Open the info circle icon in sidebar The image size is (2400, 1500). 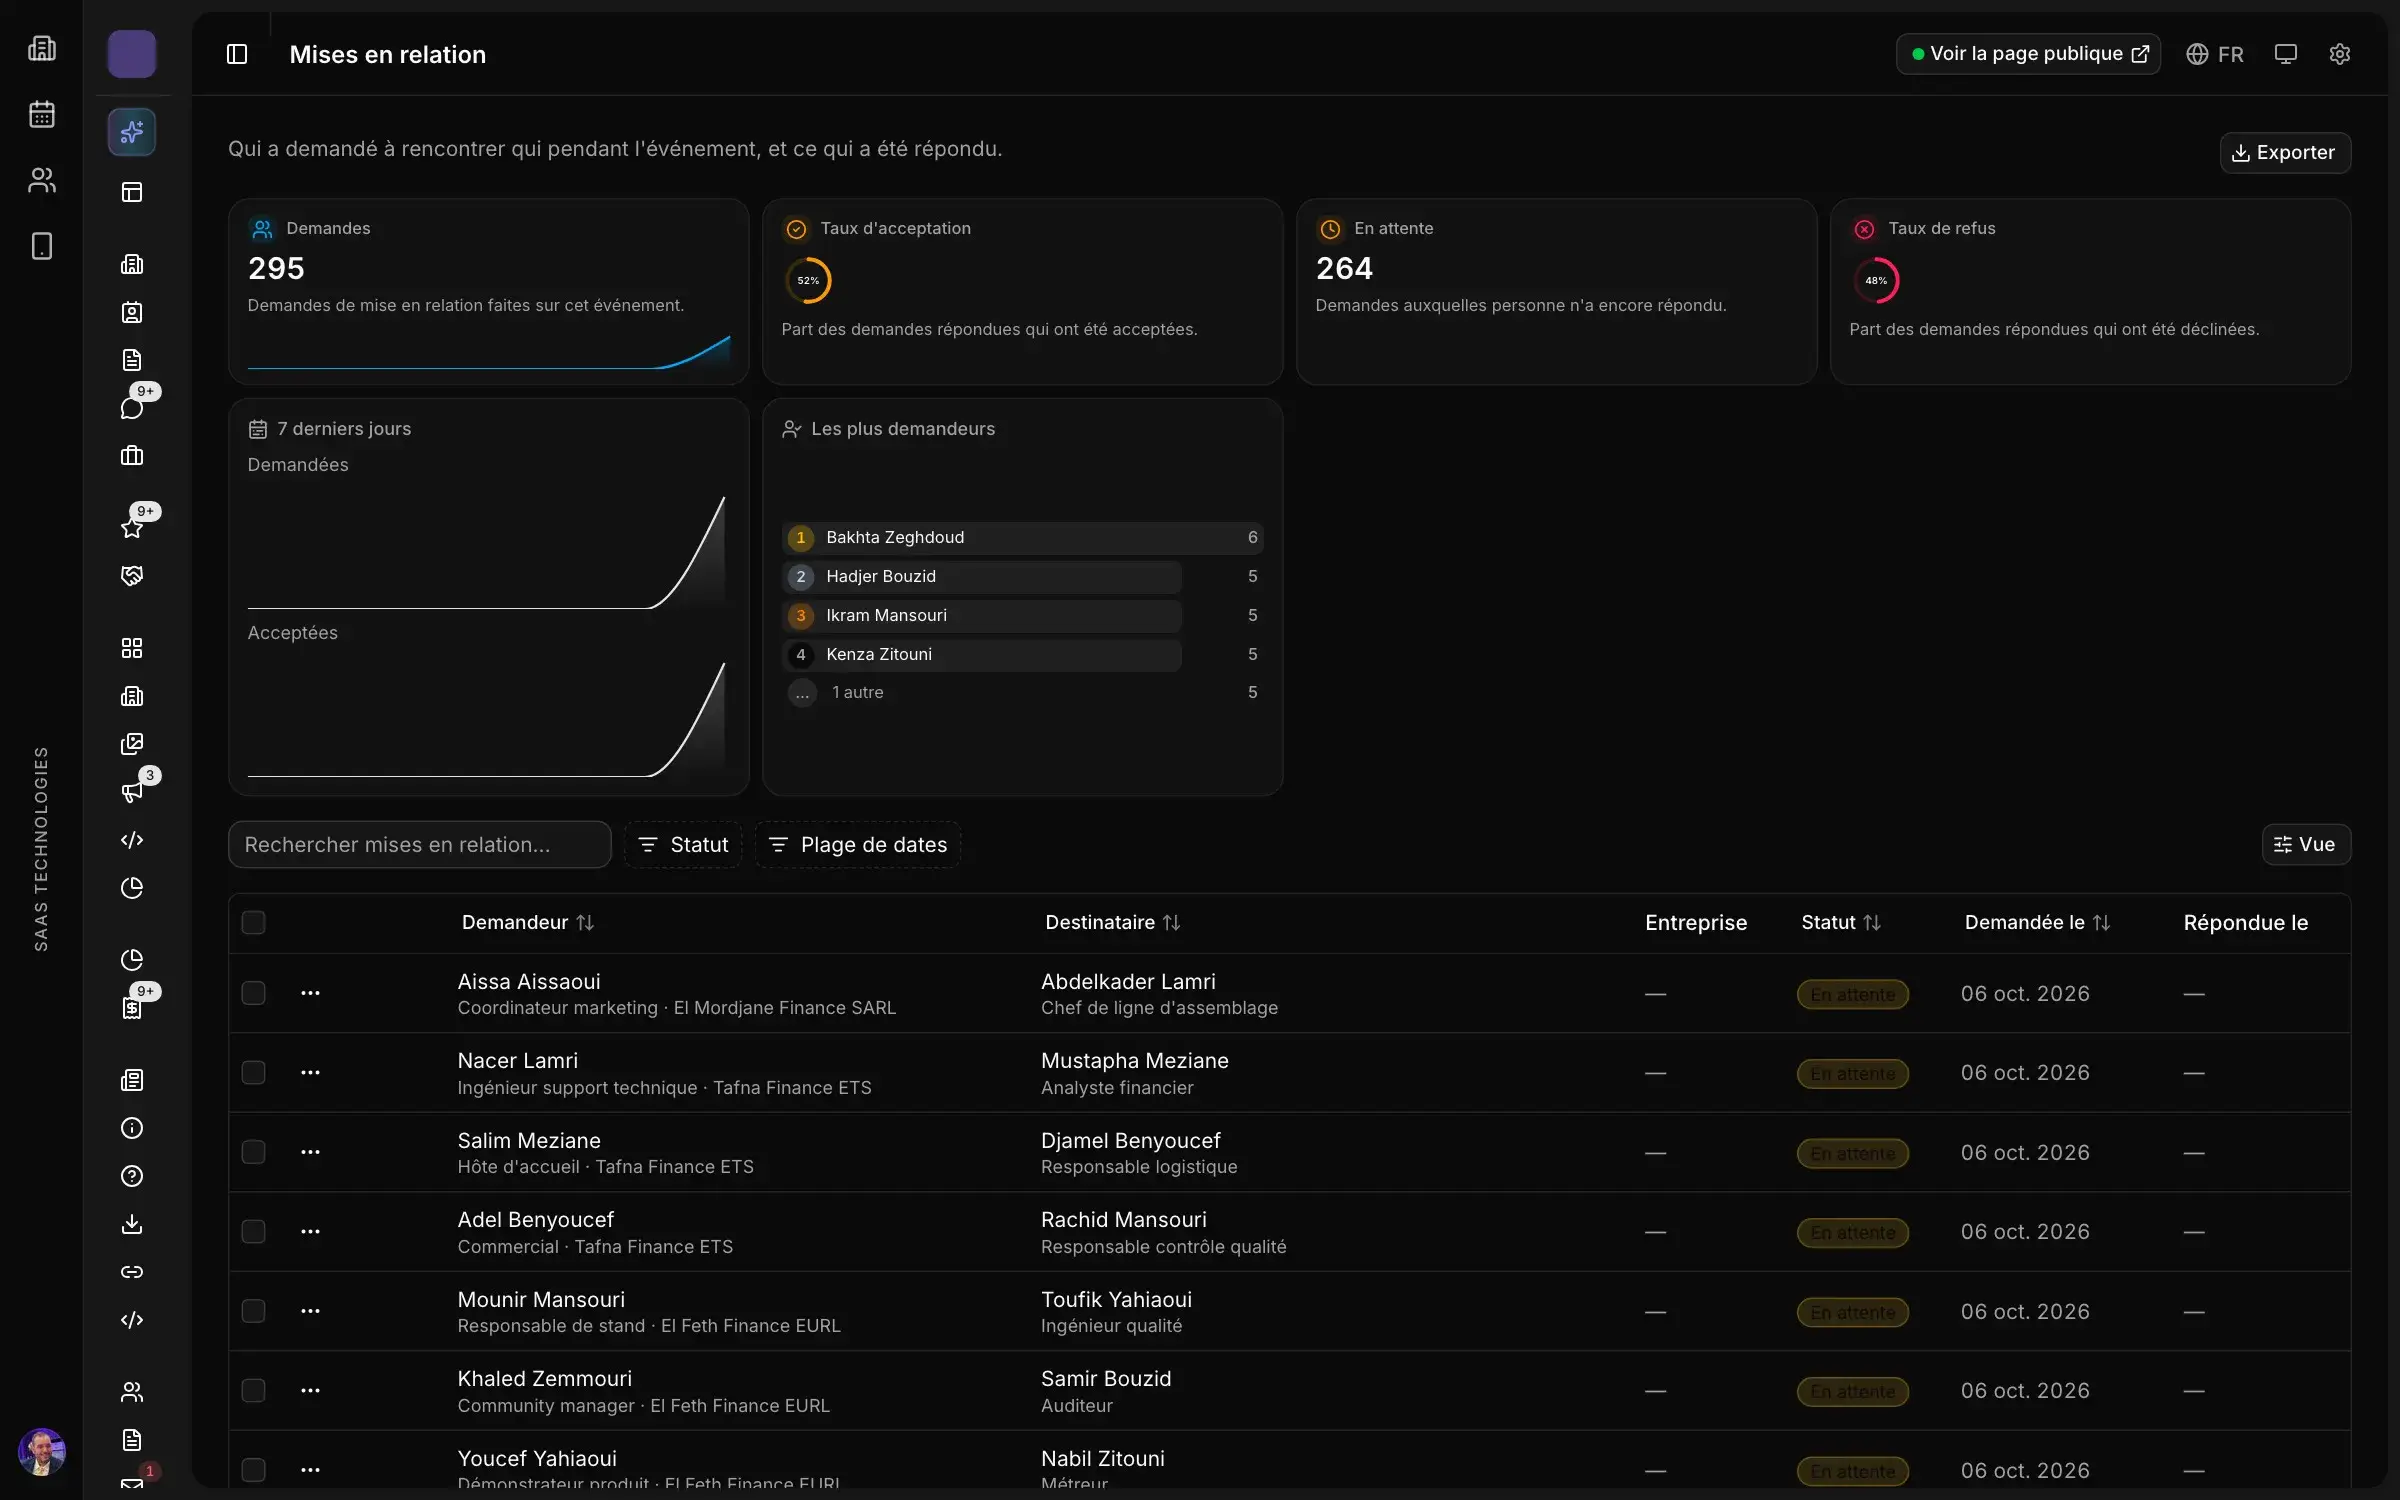[x=132, y=1128]
